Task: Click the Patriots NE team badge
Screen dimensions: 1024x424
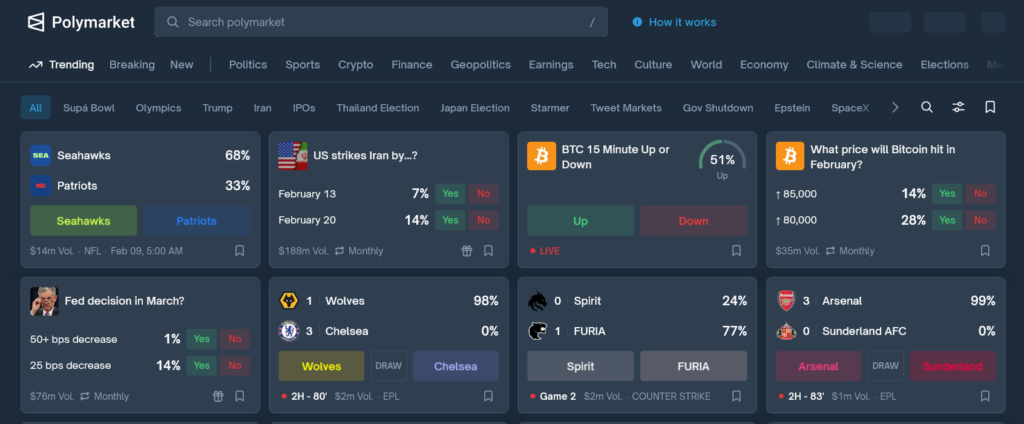Action: [40, 186]
